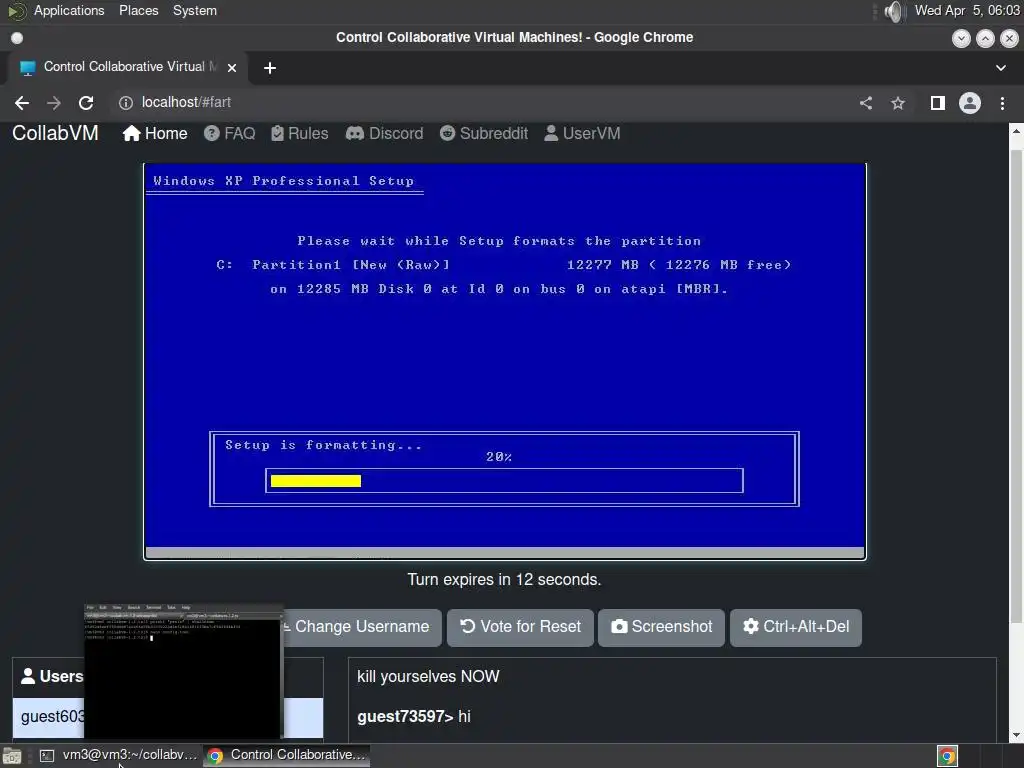Click the volume speaker icon in top panel
Viewport: 1024px width, 768px height.
(x=894, y=11)
